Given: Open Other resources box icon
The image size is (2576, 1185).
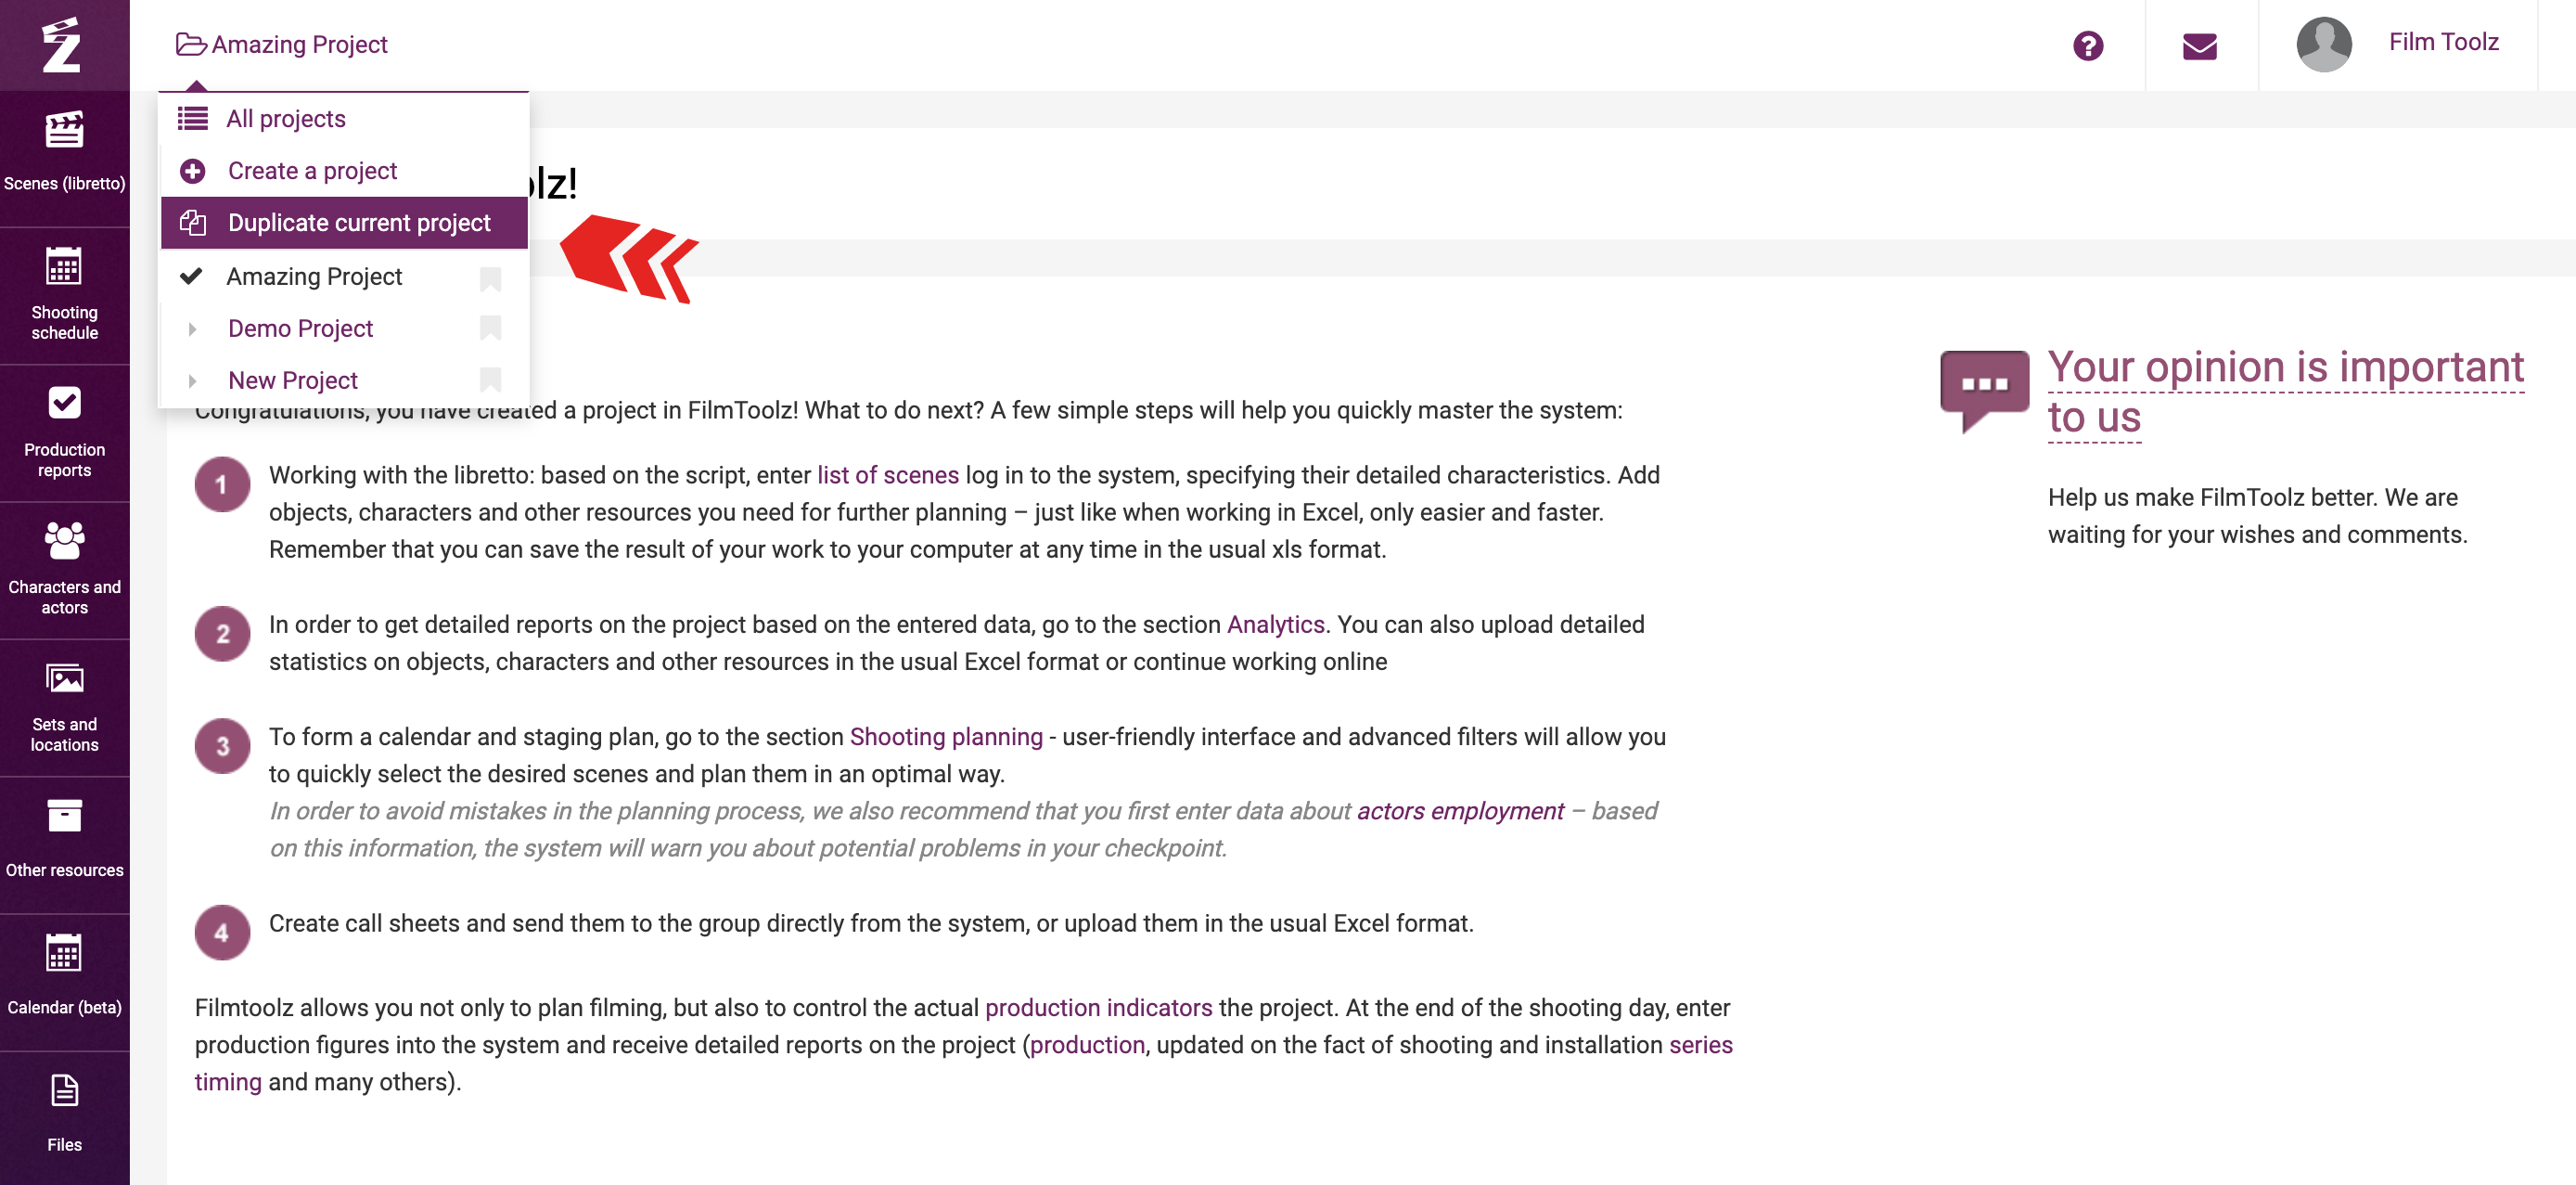Looking at the screenshot, I should 64,816.
